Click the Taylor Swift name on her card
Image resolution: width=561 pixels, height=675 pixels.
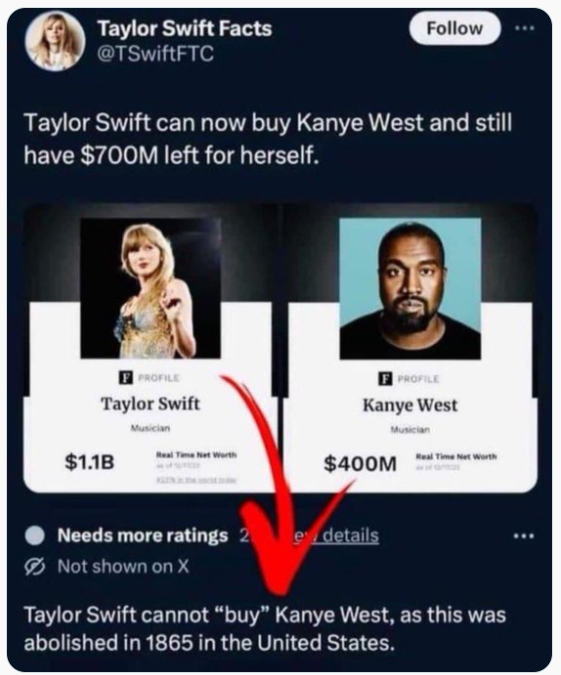[151, 404]
